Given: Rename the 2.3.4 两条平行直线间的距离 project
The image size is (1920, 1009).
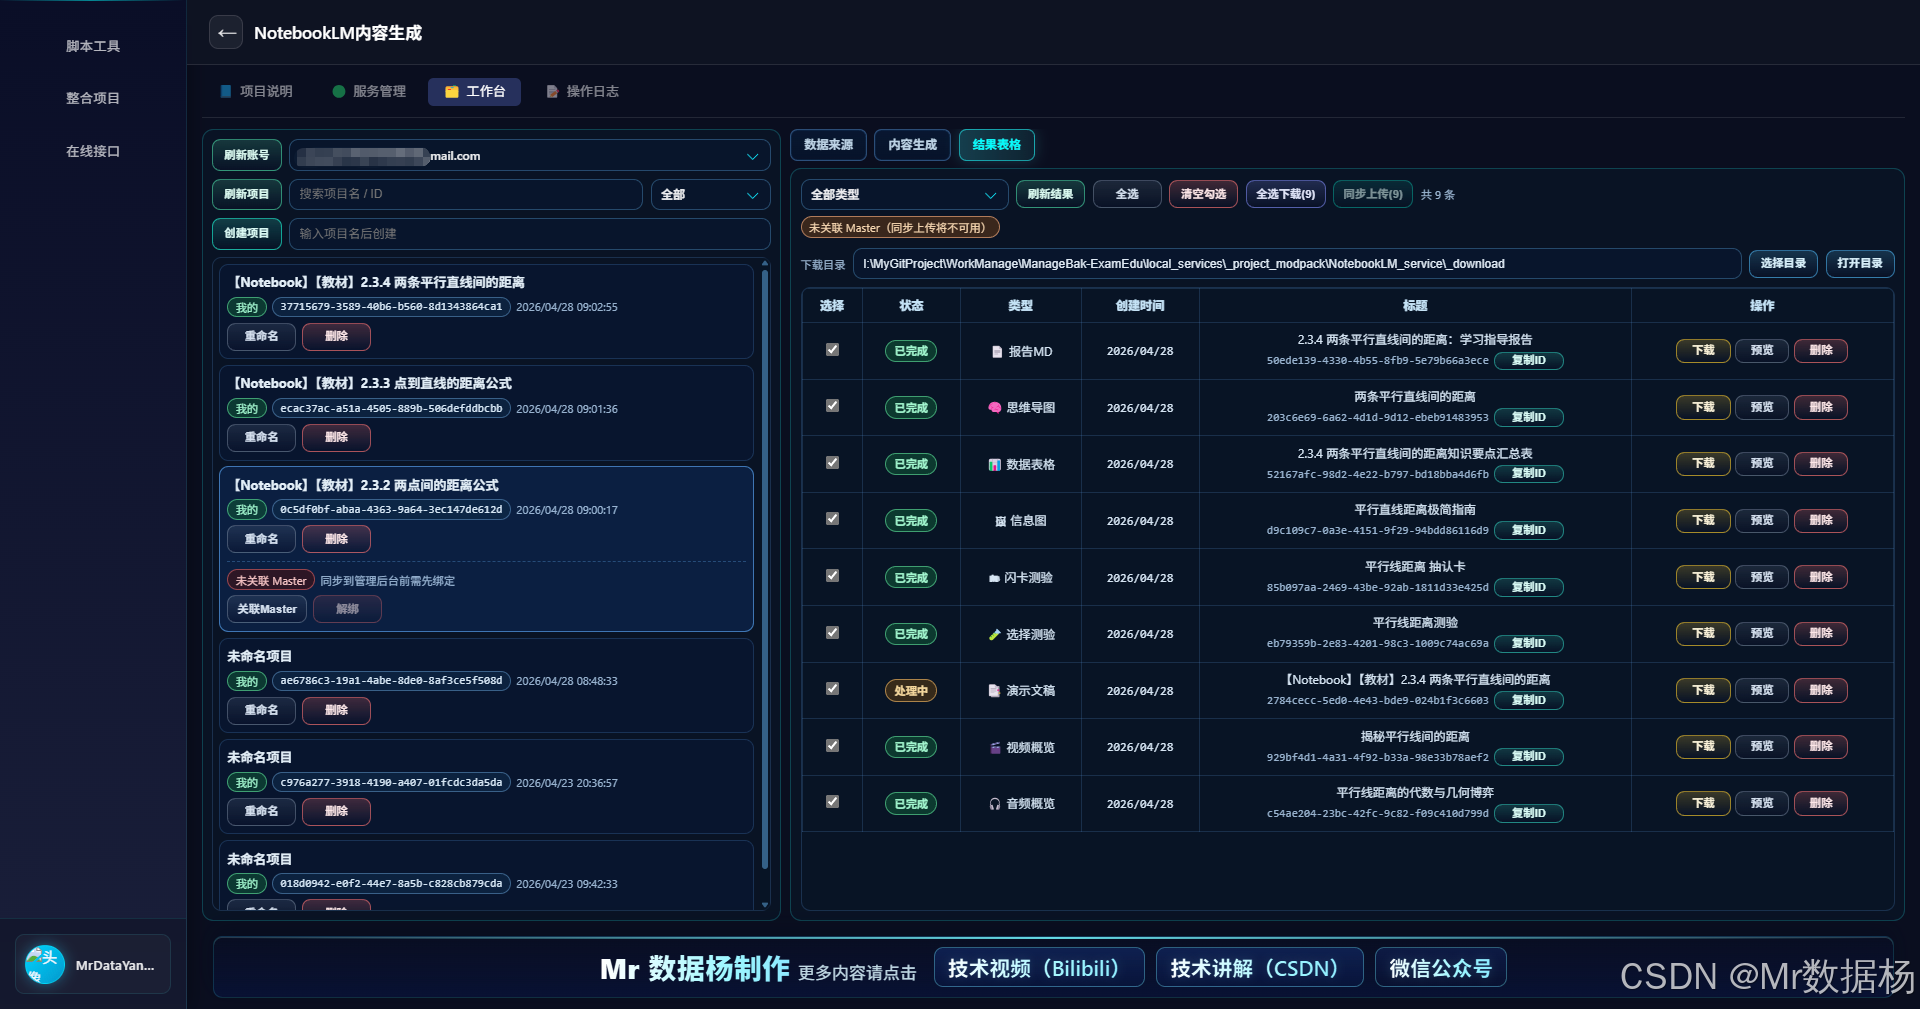Looking at the screenshot, I should 262,336.
